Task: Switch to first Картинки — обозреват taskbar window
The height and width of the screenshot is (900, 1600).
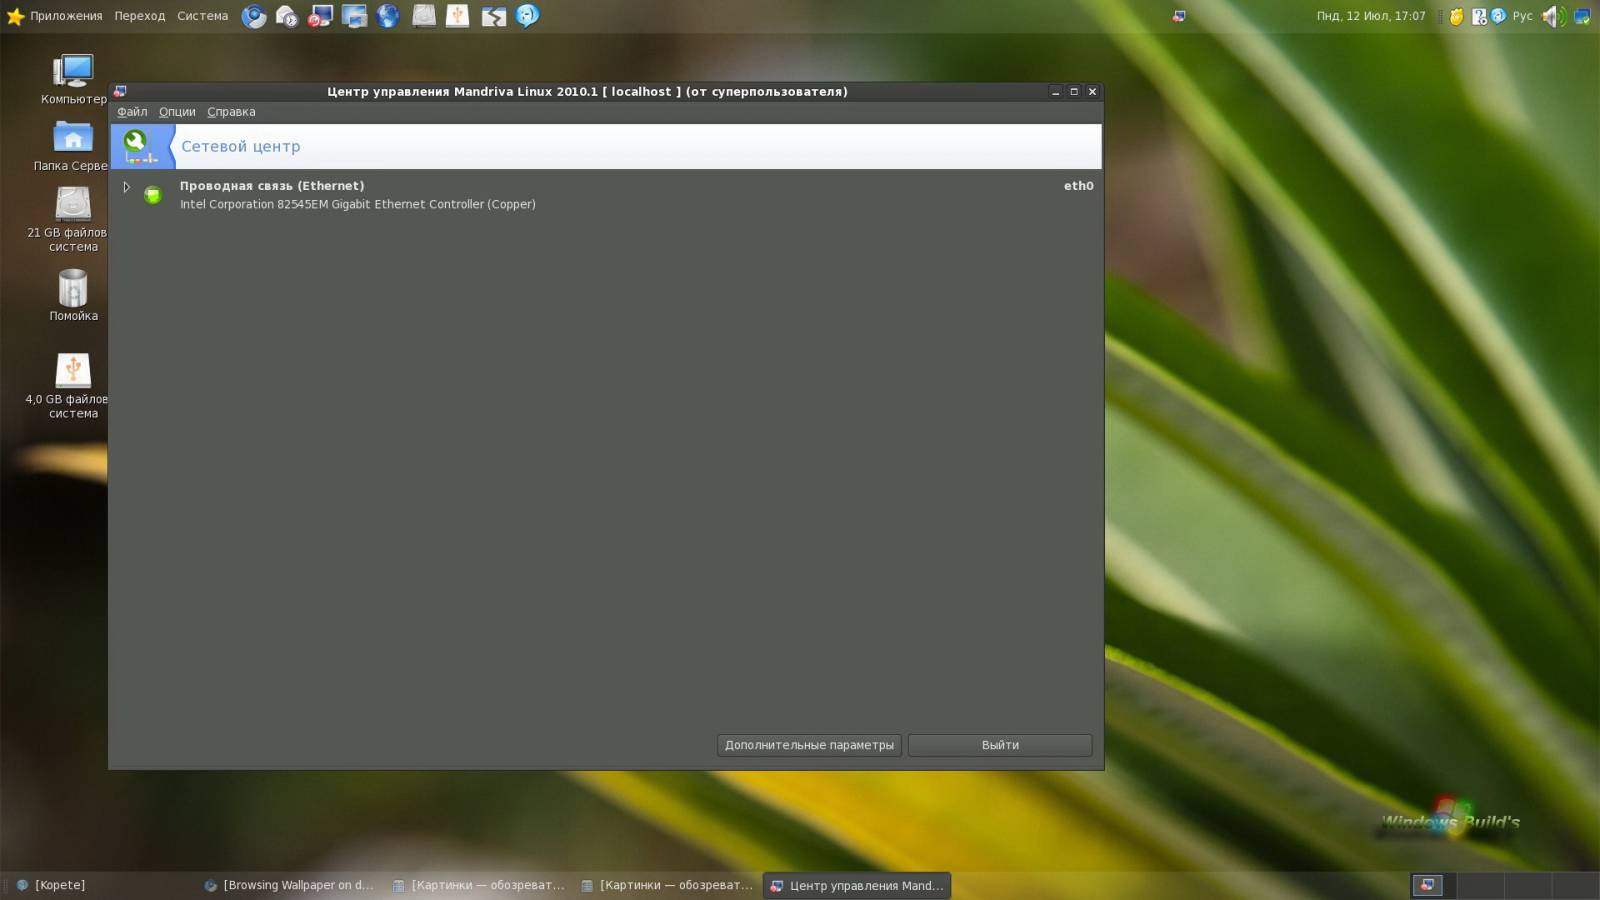Action: pyautogui.click(x=479, y=885)
